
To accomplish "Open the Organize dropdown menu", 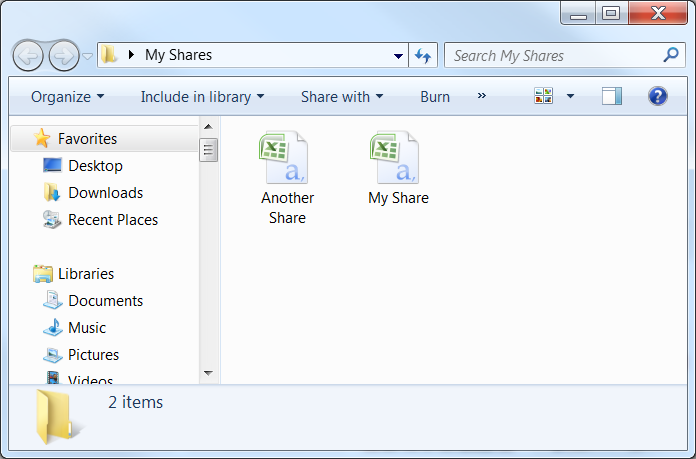I will pos(67,97).
